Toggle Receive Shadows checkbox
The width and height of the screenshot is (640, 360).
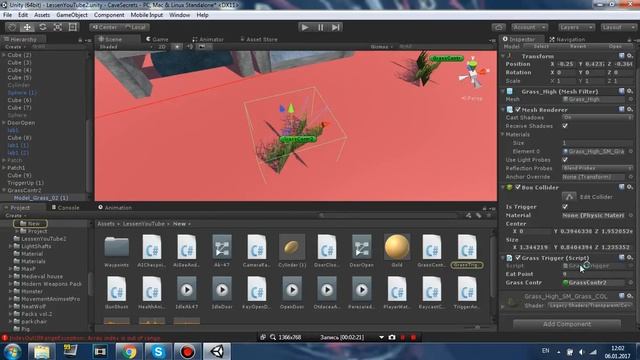point(565,126)
